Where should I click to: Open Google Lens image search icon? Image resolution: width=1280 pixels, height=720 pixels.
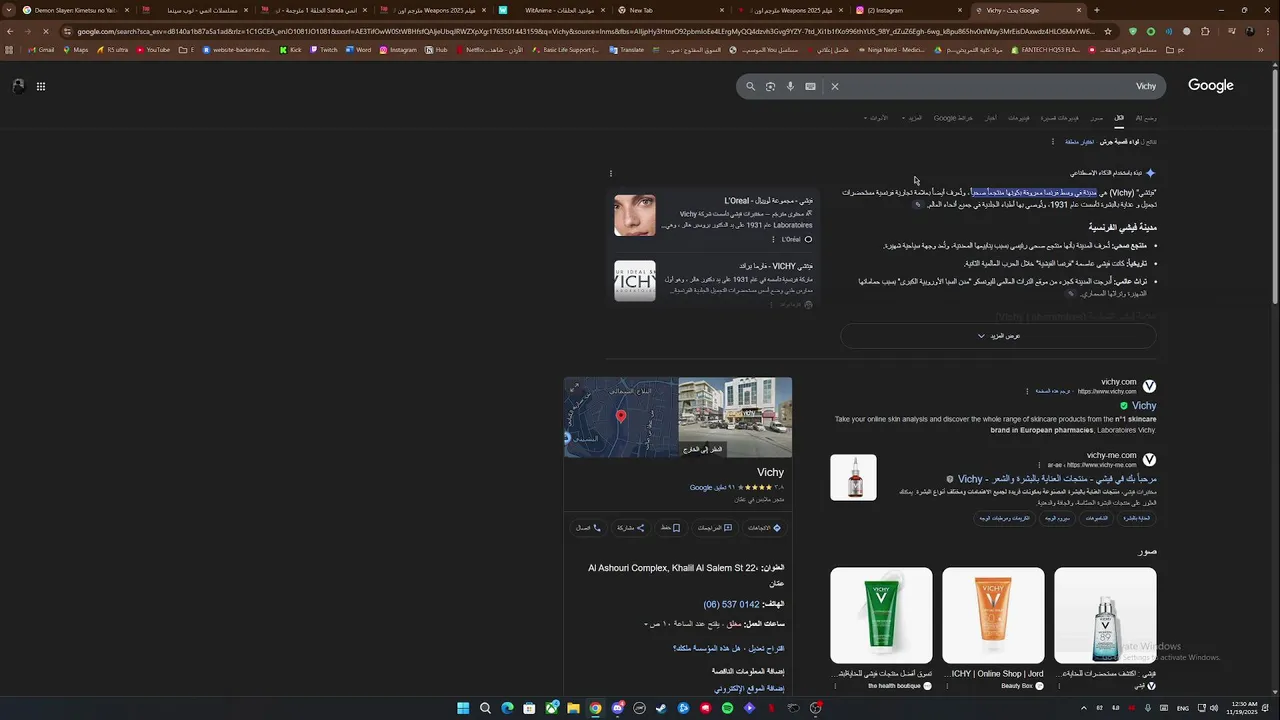[x=770, y=86]
